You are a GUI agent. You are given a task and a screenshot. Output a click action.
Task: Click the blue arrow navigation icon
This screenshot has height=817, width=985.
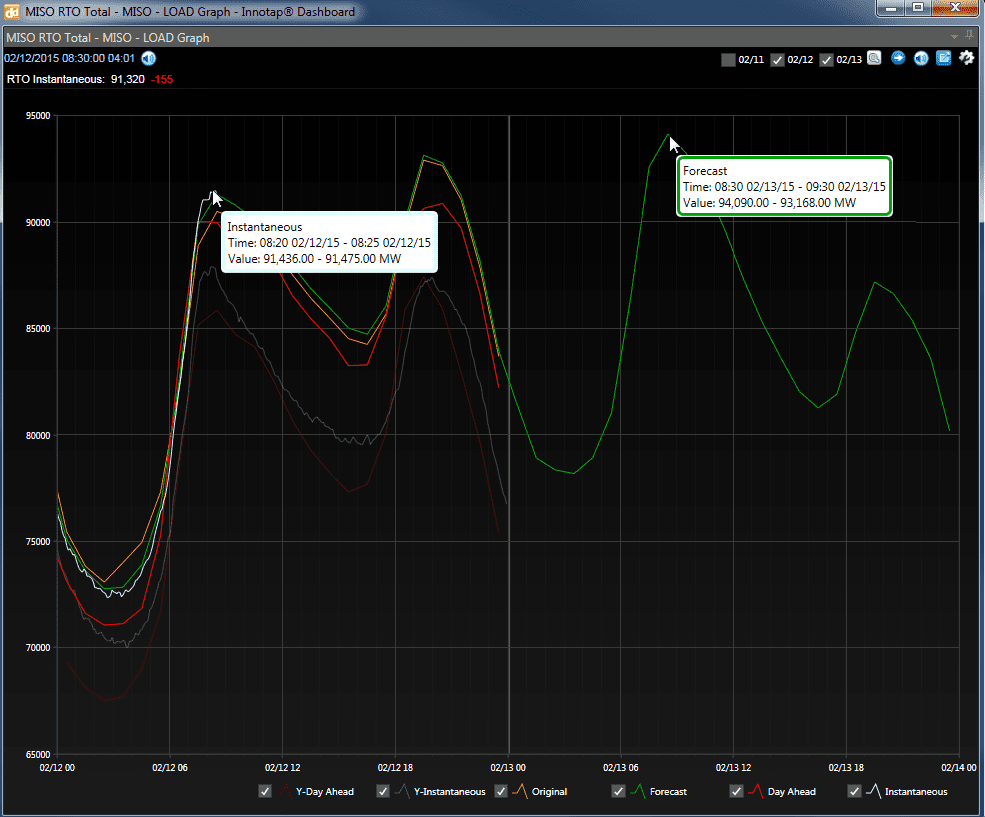(898, 58)
